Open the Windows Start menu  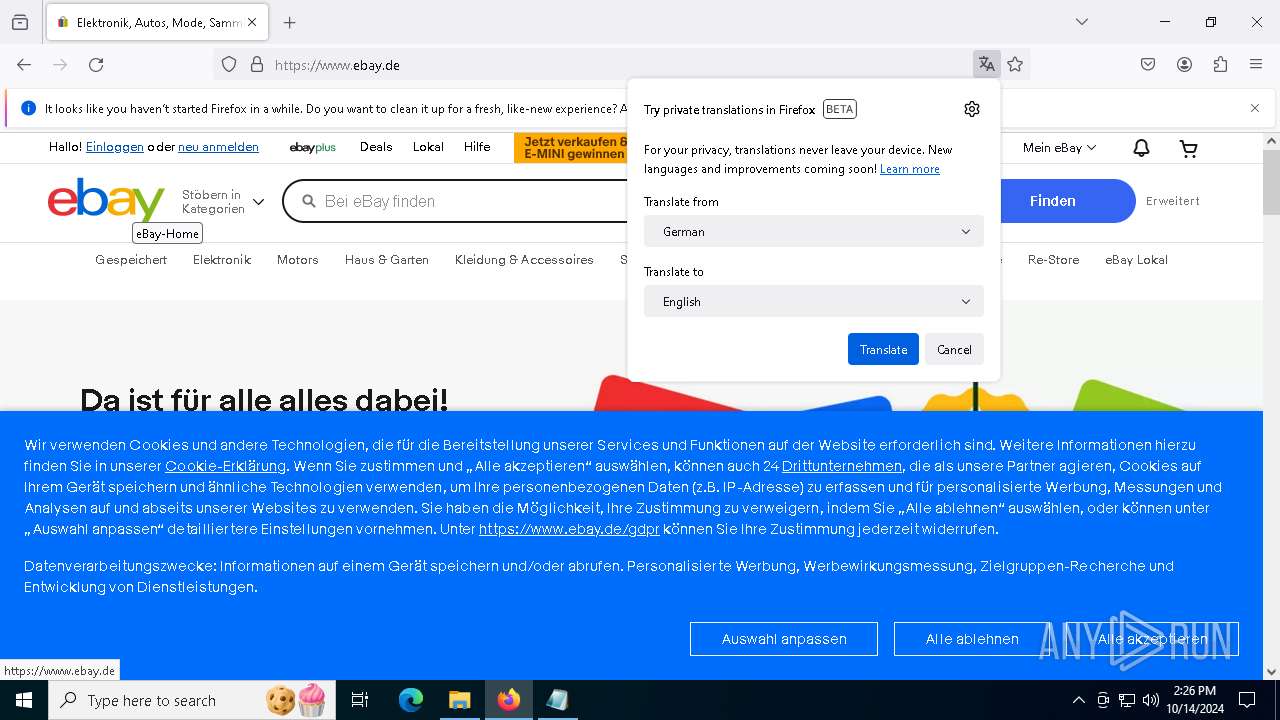24,700
